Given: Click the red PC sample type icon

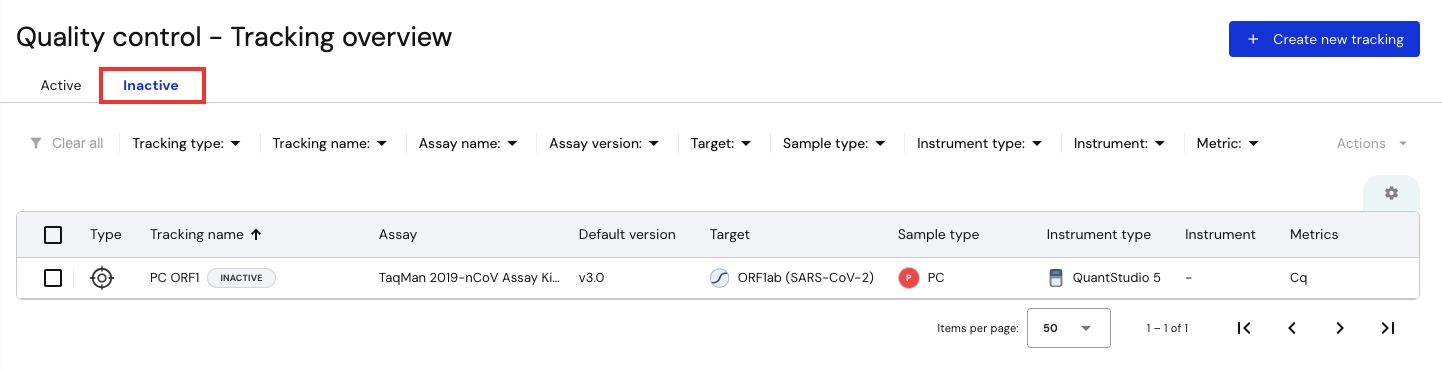Looking at the screenshot, I should click(908, 278).
